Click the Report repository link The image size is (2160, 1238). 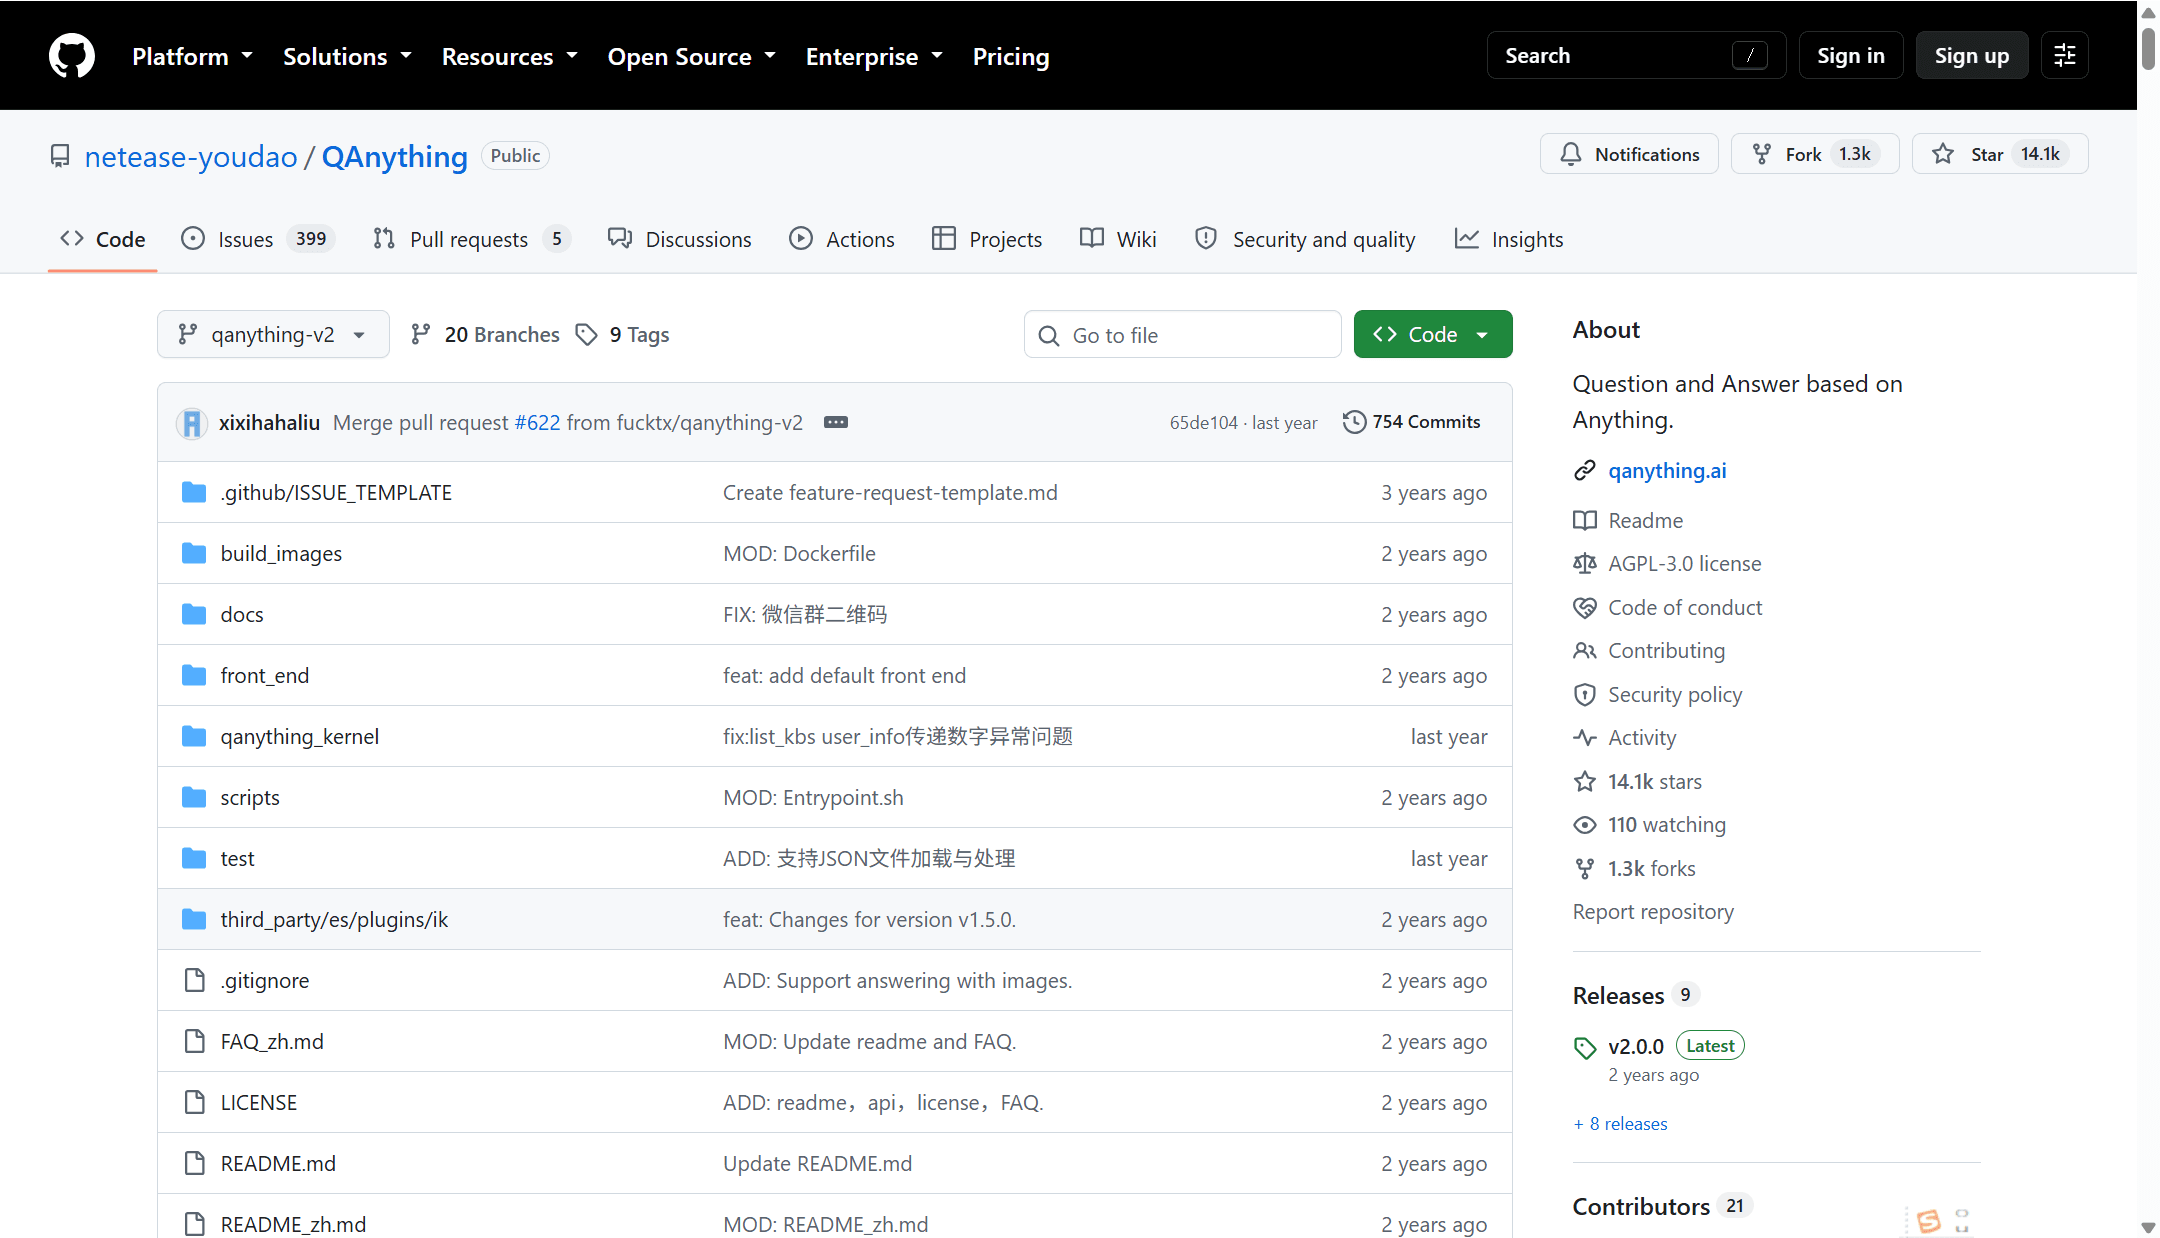click(1653, 912)
